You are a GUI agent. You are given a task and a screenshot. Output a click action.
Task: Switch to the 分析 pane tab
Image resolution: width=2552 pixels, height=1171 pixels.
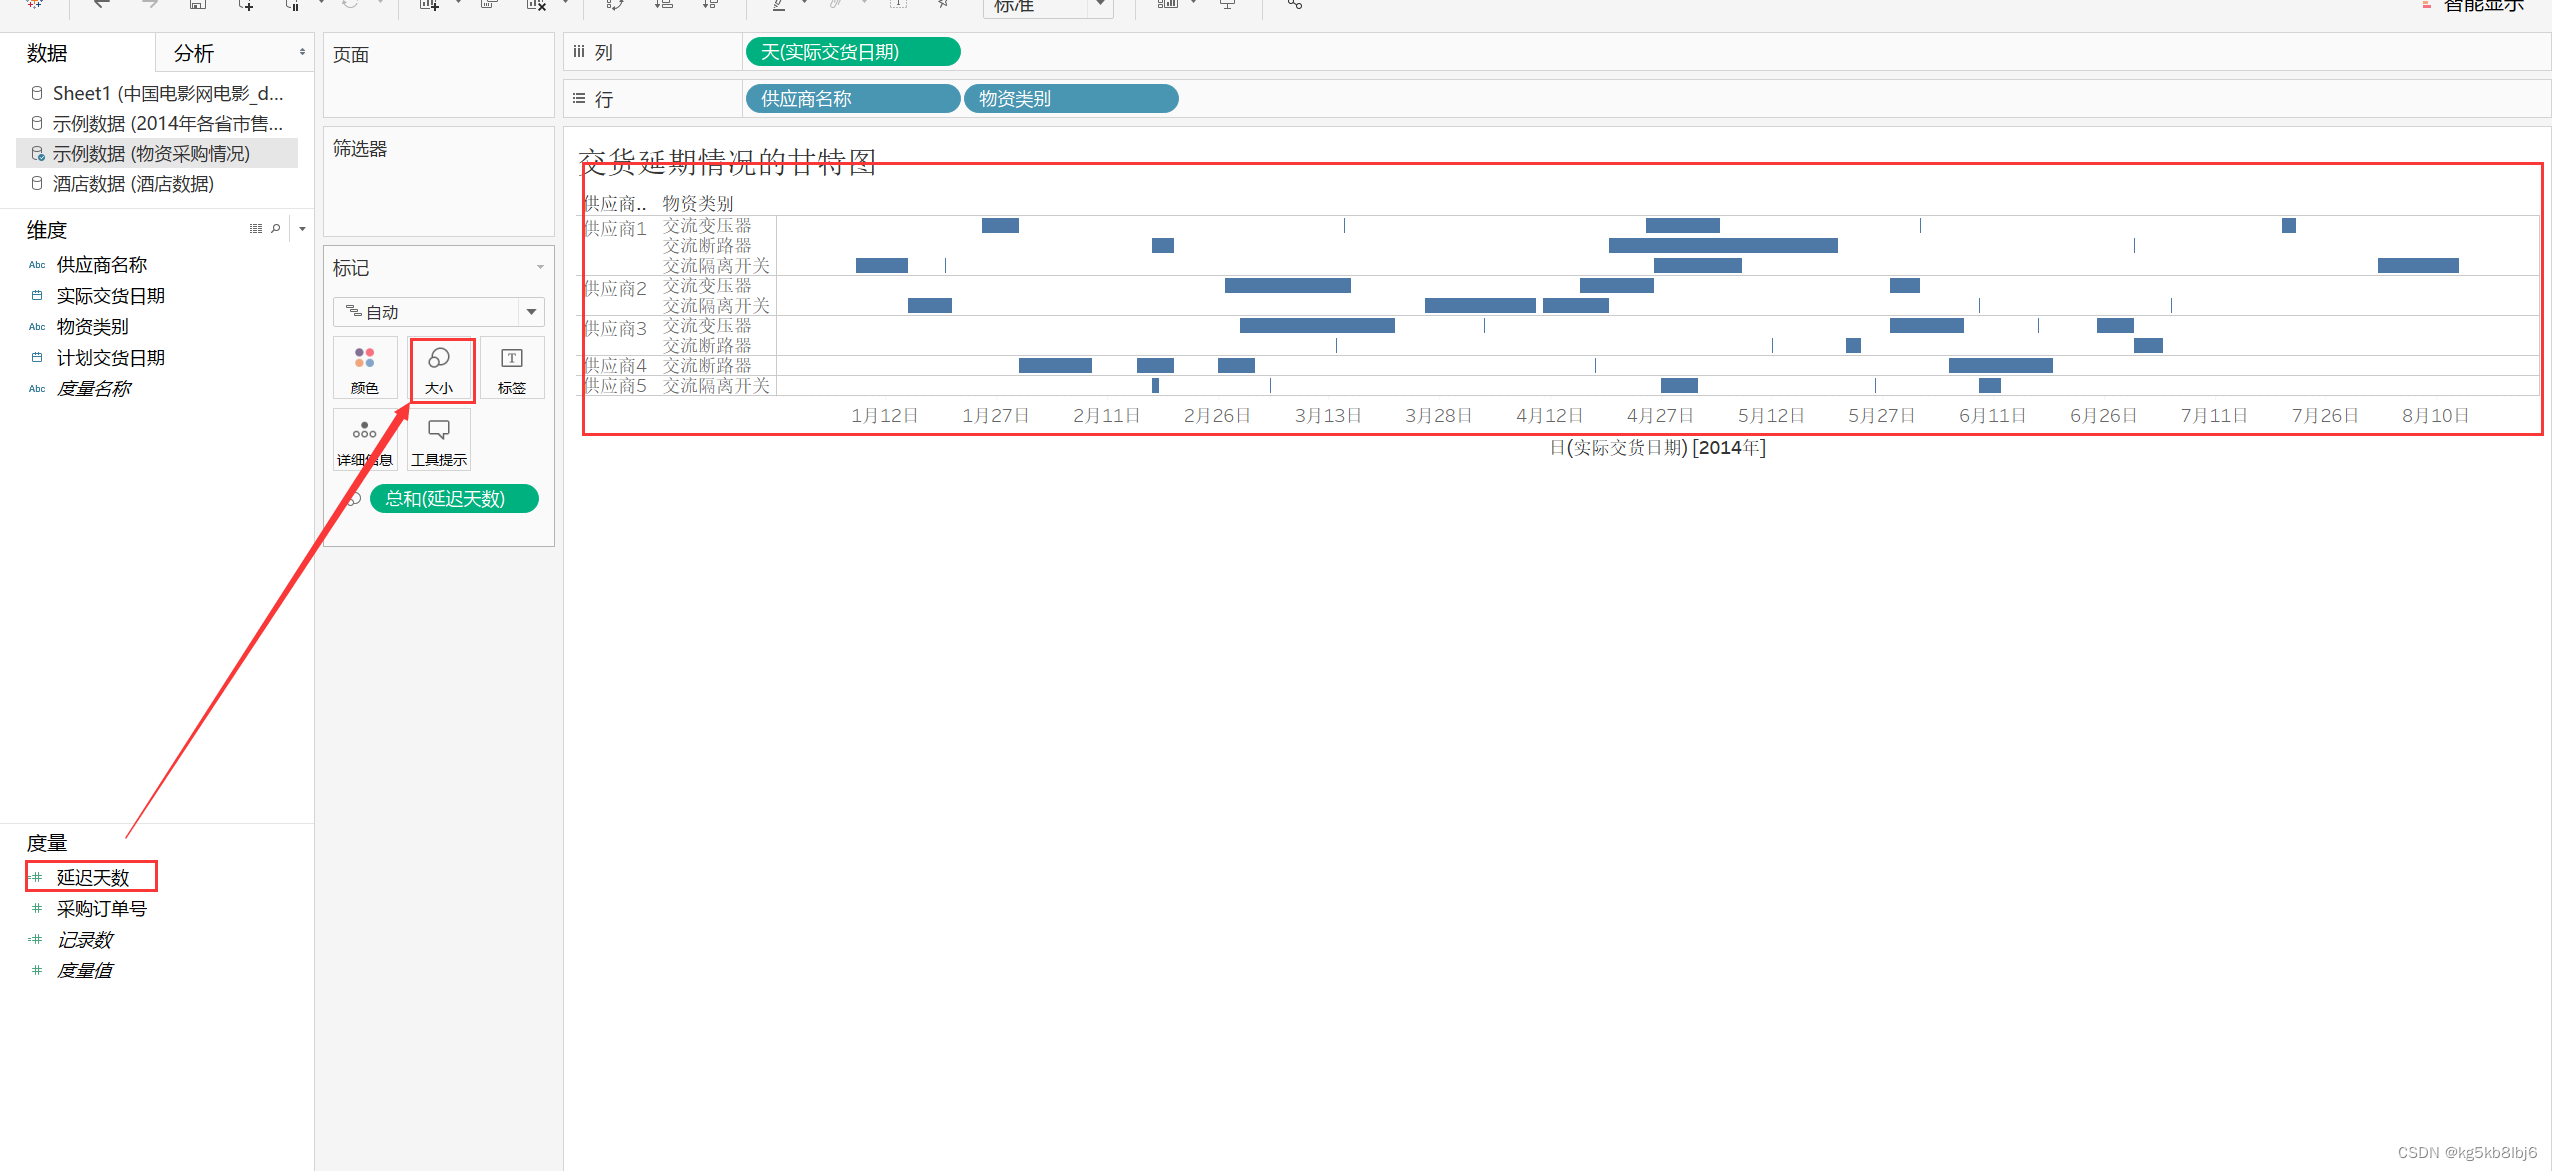(193, 53)
